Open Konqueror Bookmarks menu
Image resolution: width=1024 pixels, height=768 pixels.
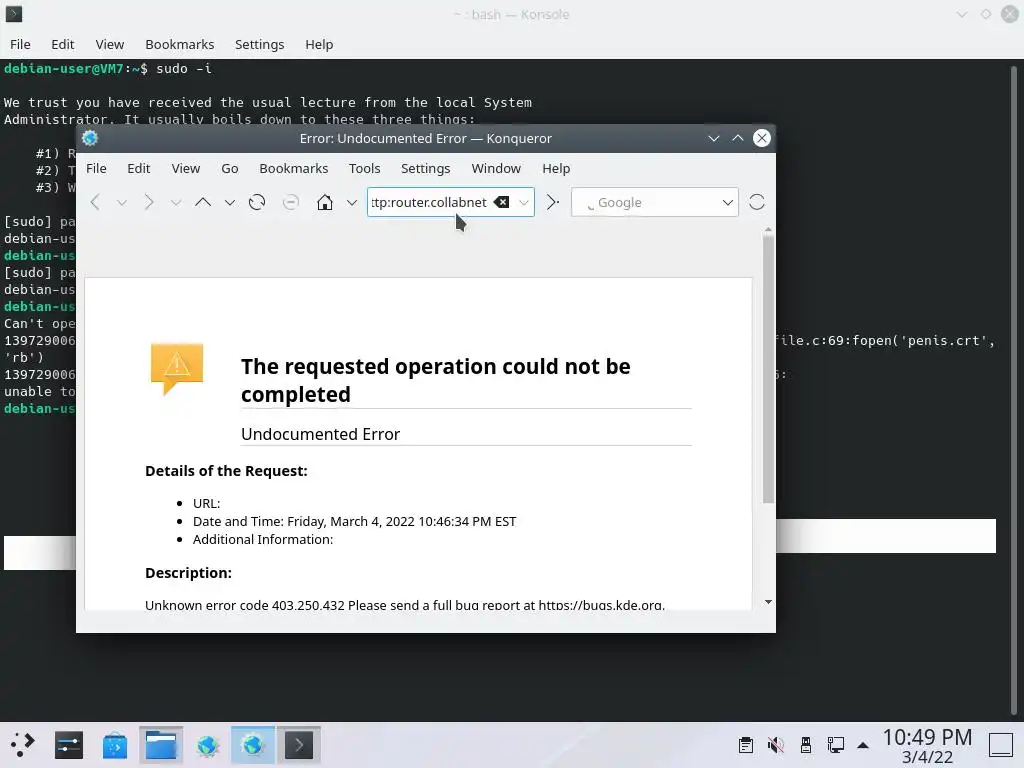[294, 168]
